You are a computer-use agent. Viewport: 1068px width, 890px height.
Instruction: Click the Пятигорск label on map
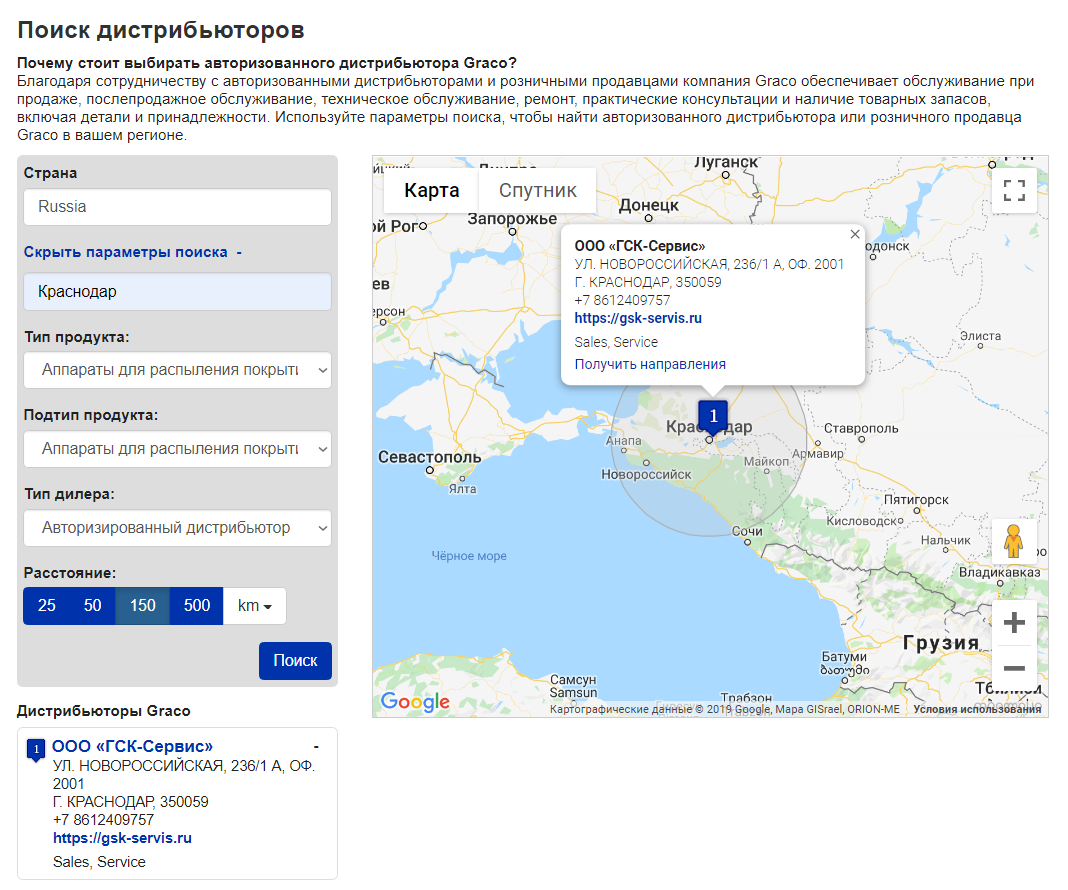[x=915, y=499]
